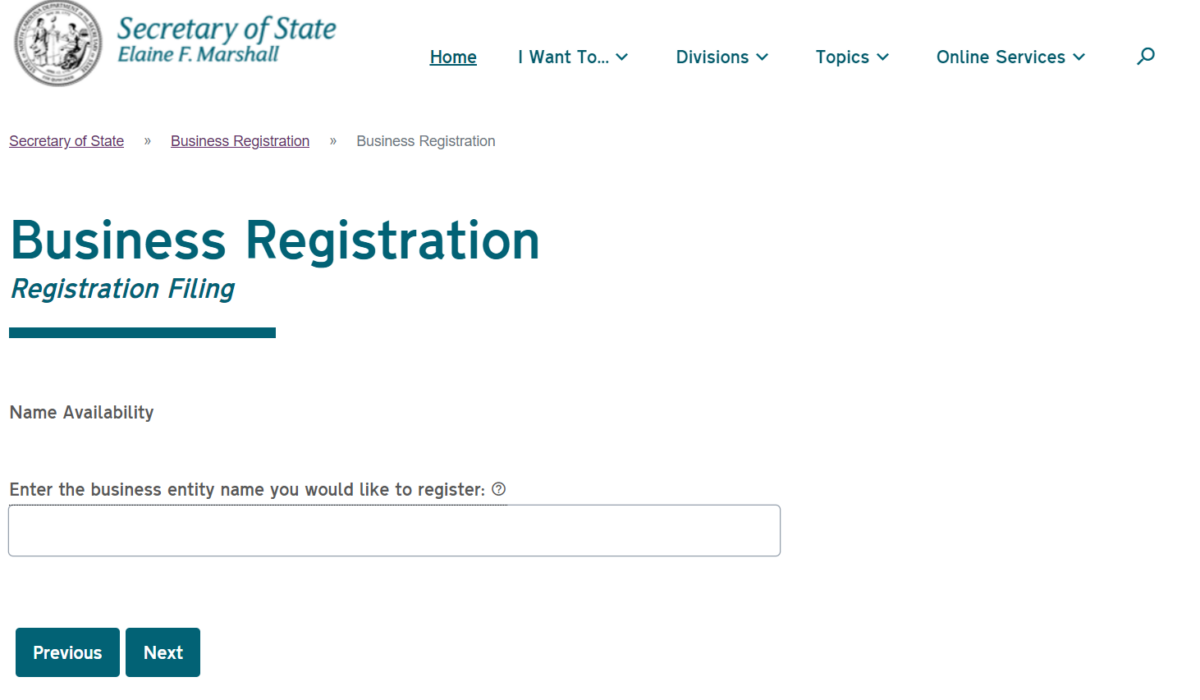Click the Previous button

67,652
